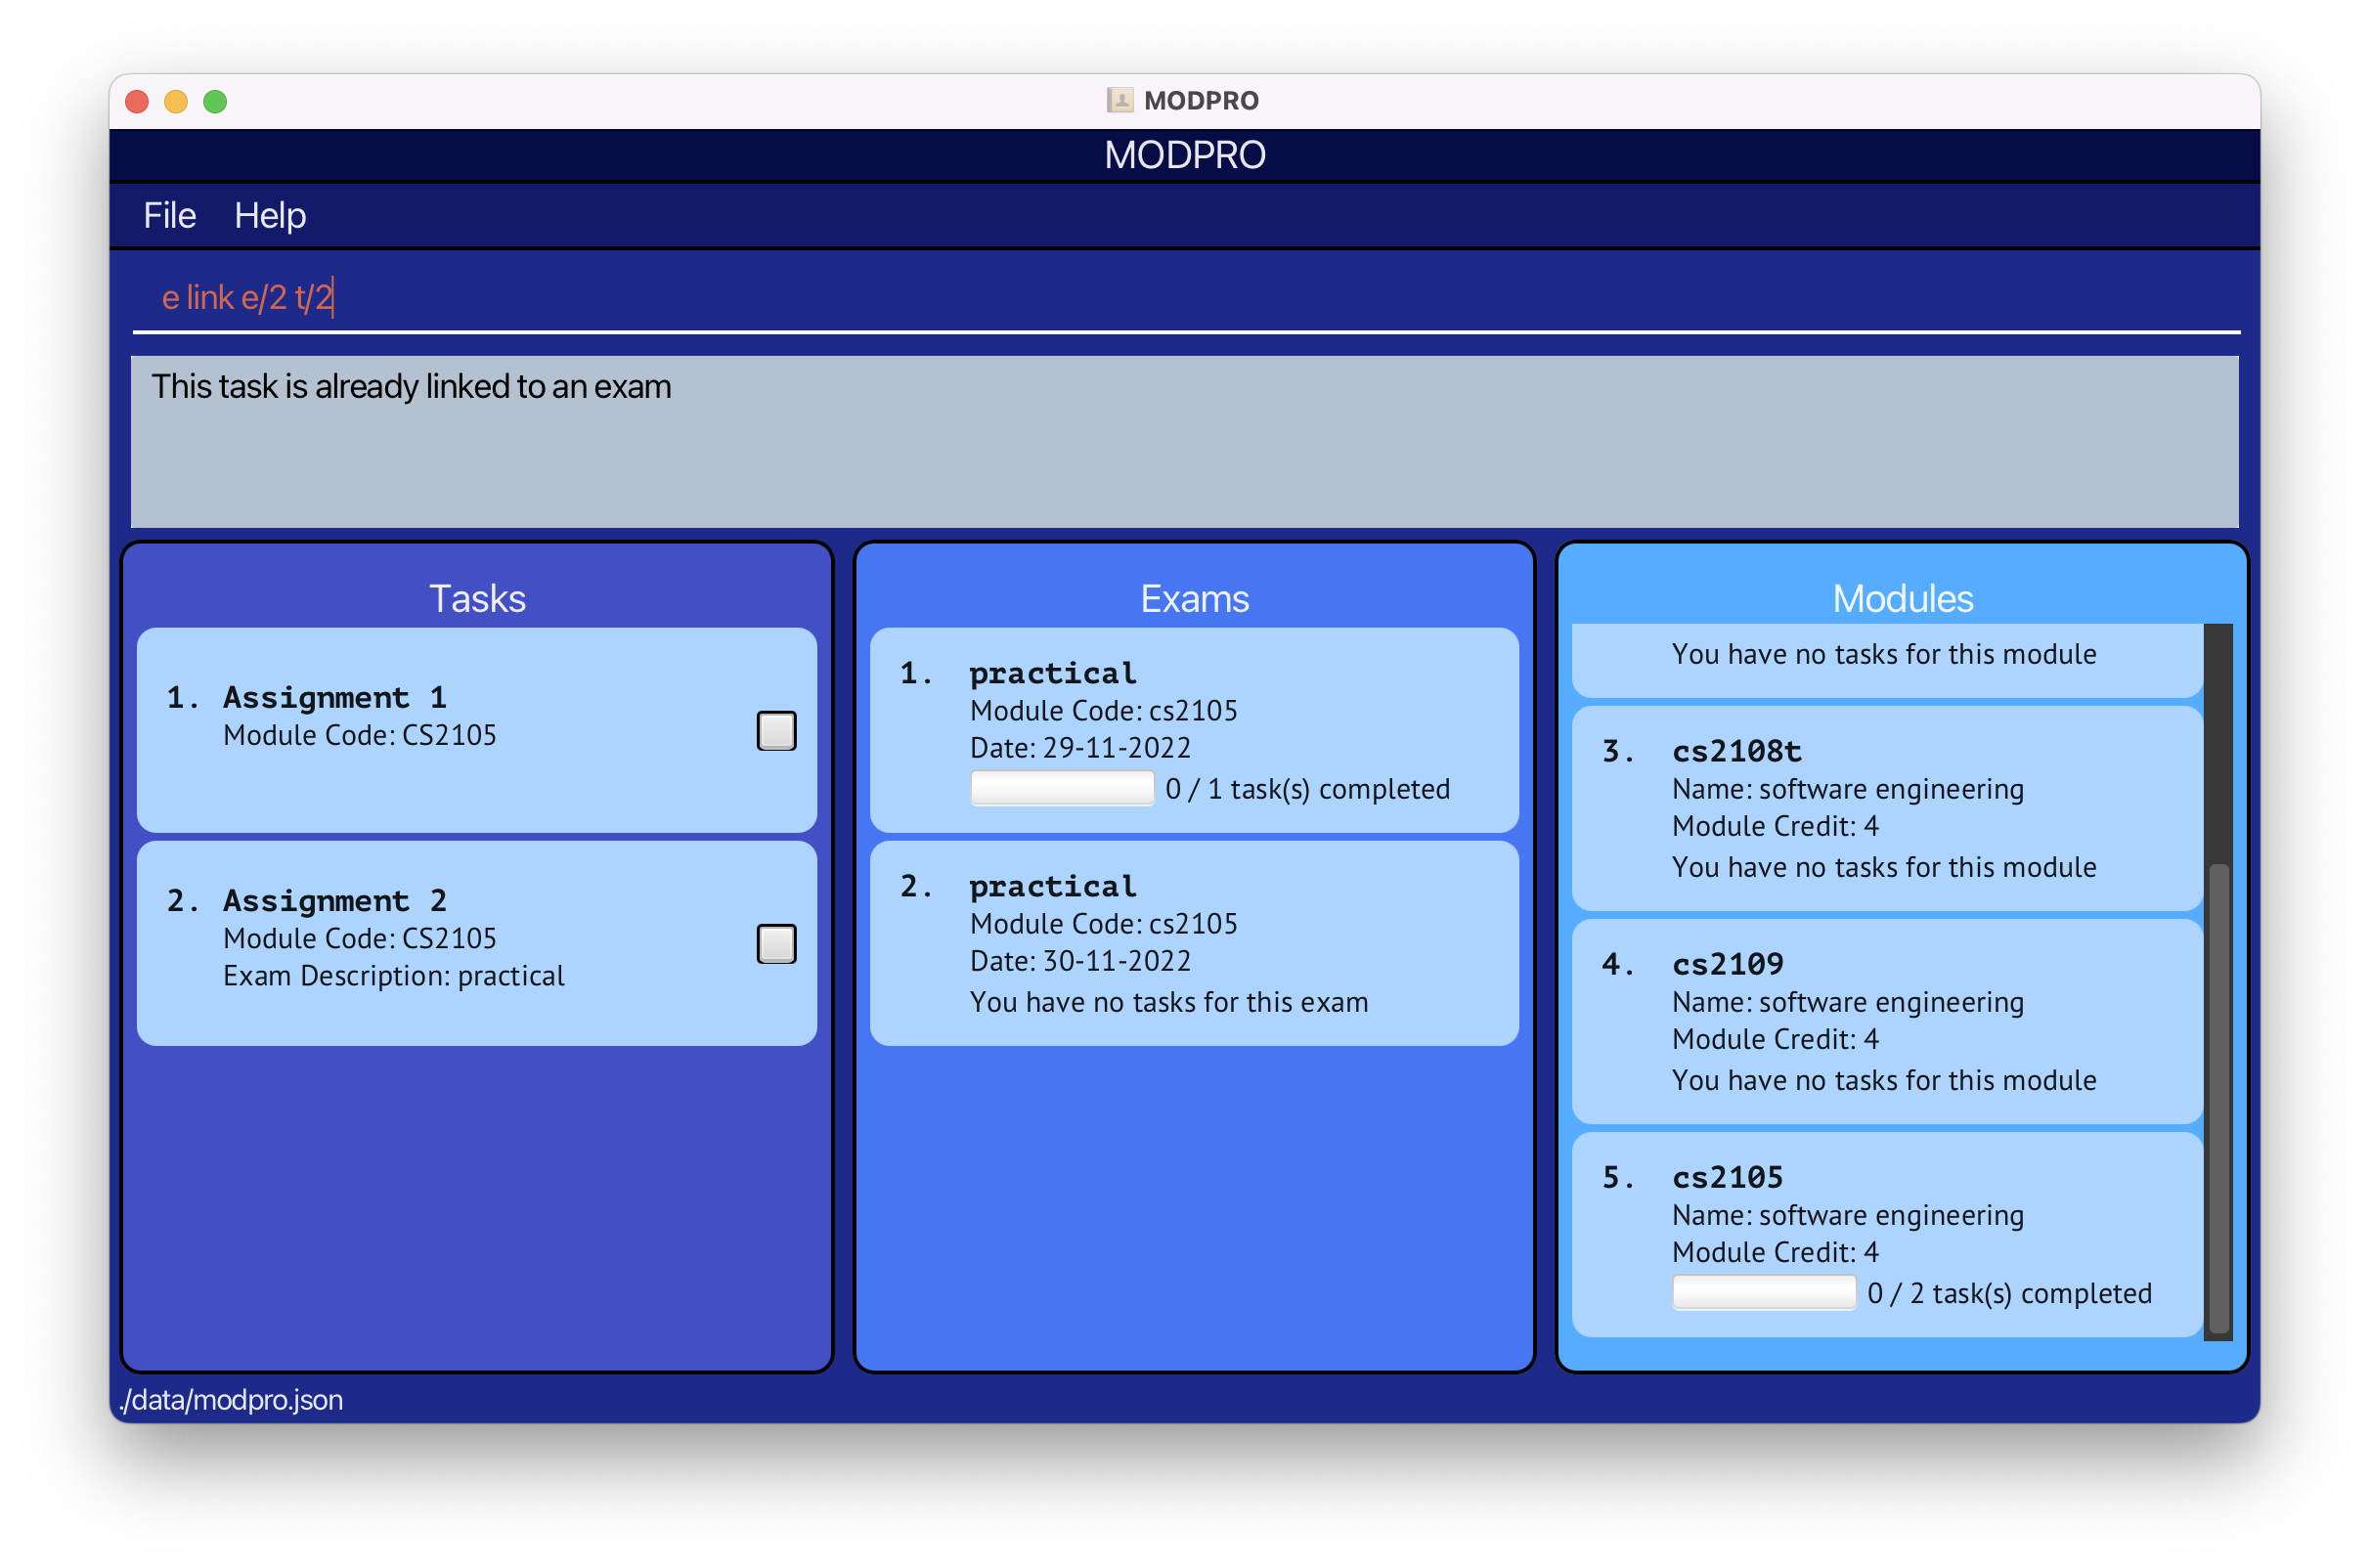The width and height of the screenshot is (2370, 1568).
Task: Click the yellow minimize window button
Action: (x=176, y=102)
